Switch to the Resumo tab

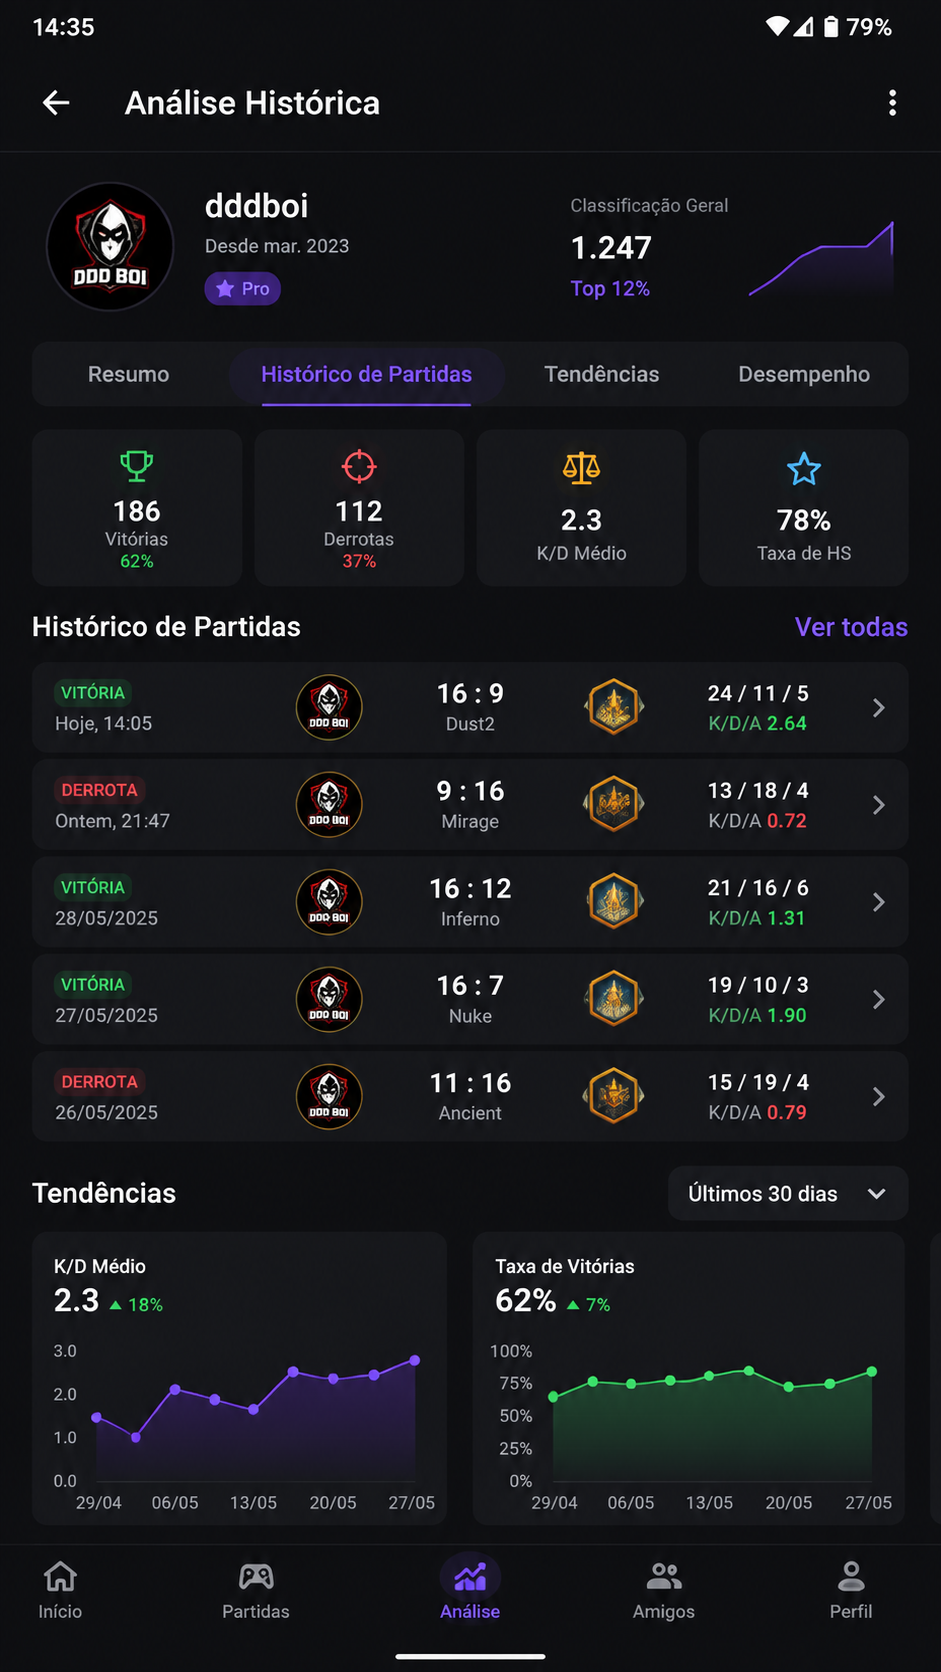128,374
